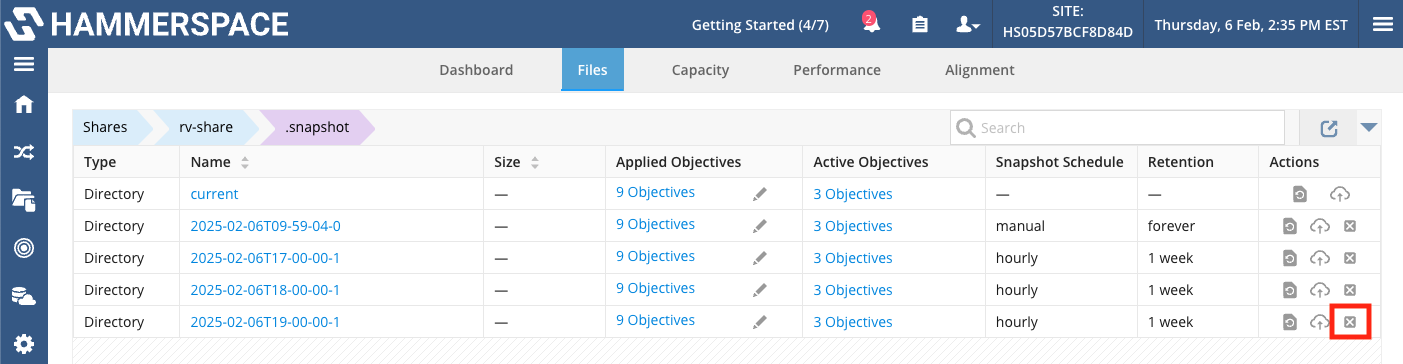Screen dimensions: 1403x364
Task: Delete the 09-59-04-0 manual snapshot
Action: 1349,226
